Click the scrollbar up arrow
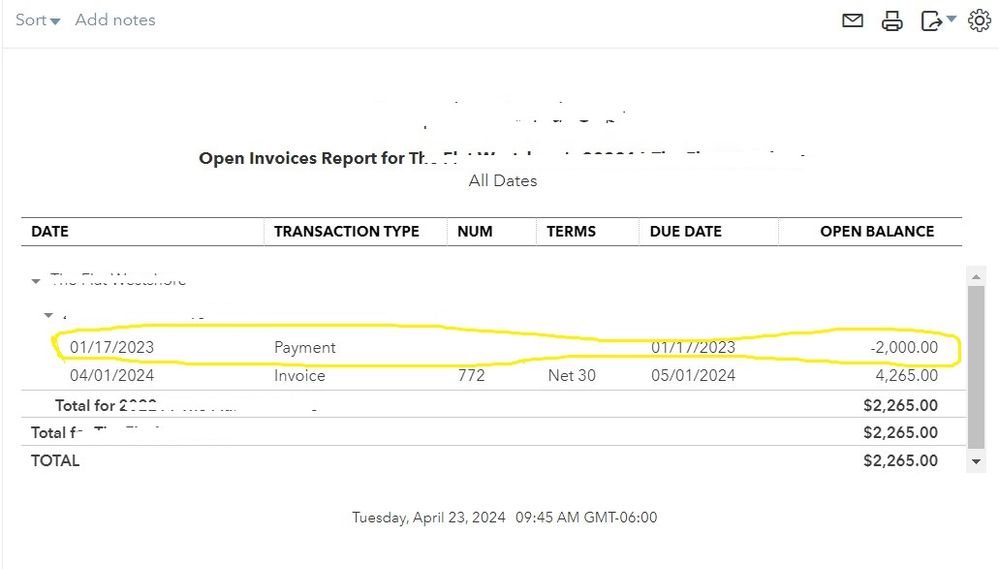This screenshot has width=999, height=569. [x=977, y=275]
